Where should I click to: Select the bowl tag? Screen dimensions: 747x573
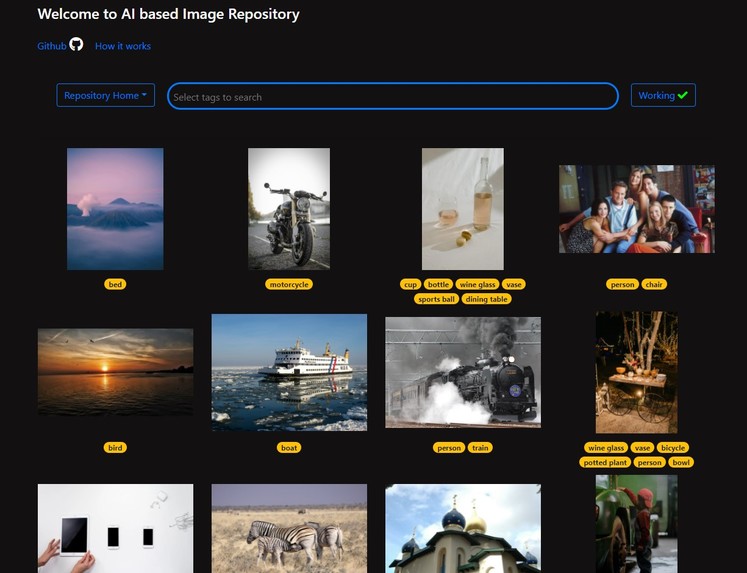coord(681,462)
